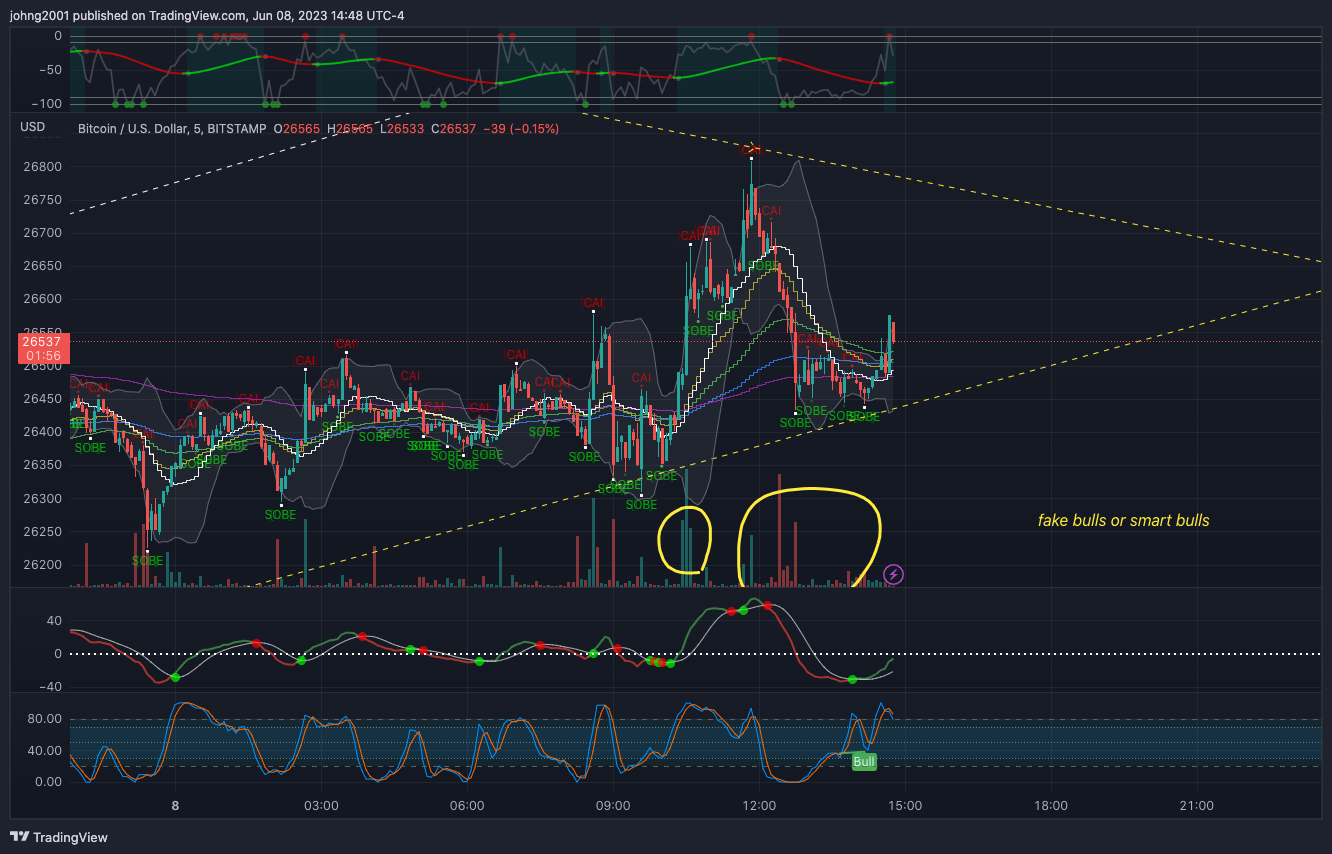Image resolution: width=1332 pixels, height=854 pixels.
Task: Click the 0.00 level label in stochastic pane
Action: coord(49,782)
